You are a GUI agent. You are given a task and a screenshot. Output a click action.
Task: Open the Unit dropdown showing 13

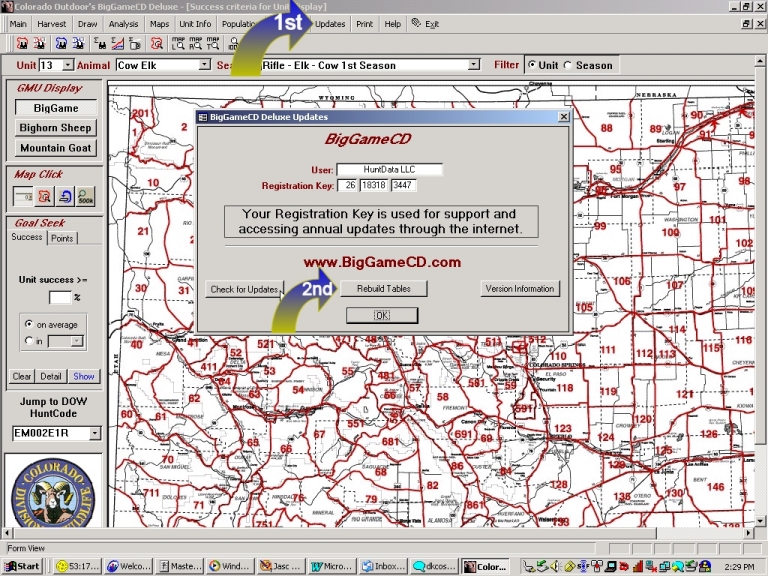pos(68,65)
